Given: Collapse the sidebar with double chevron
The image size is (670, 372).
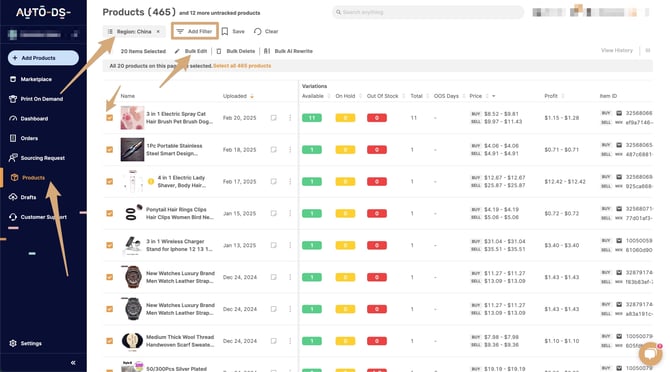Looking at the screenshot, I should tap(73, 363).
